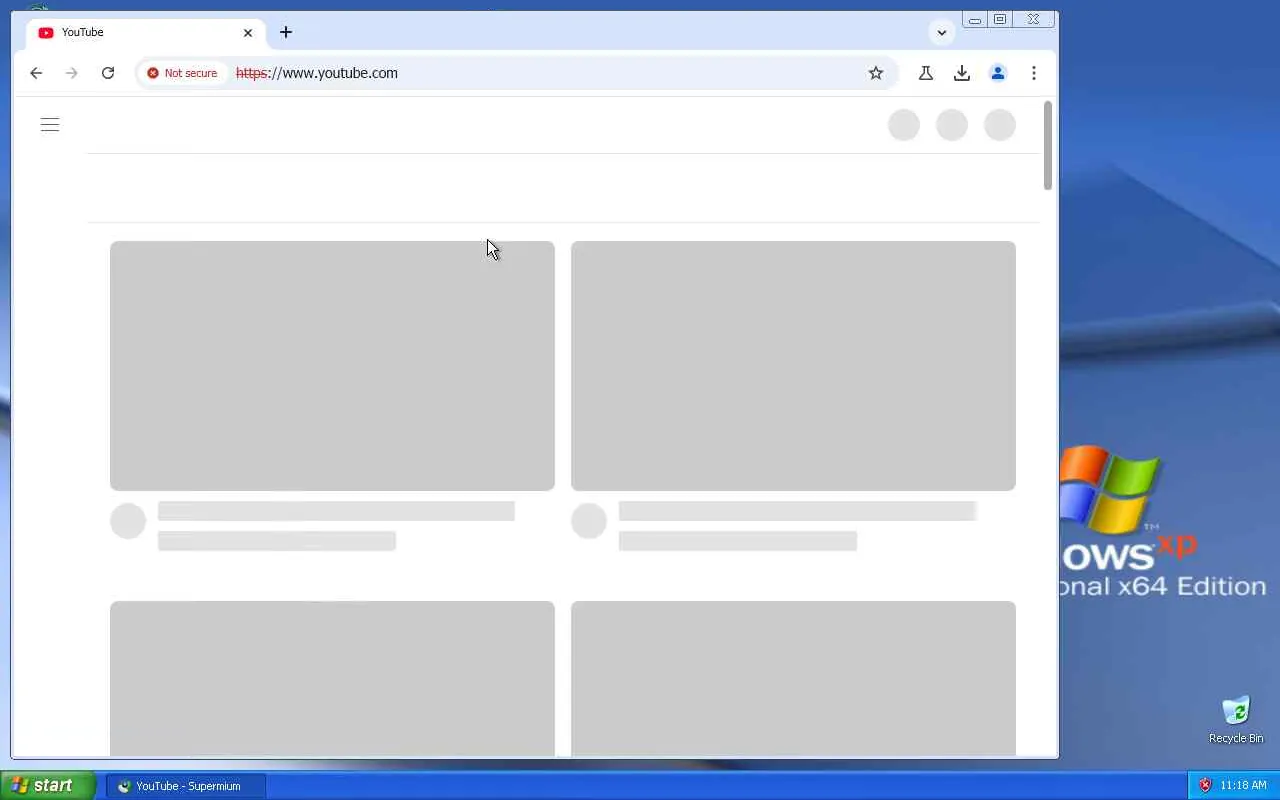1280x800 pixels.
Task: Click the page vertical scrollbar thumb
Action: (x=1048, y=145)
